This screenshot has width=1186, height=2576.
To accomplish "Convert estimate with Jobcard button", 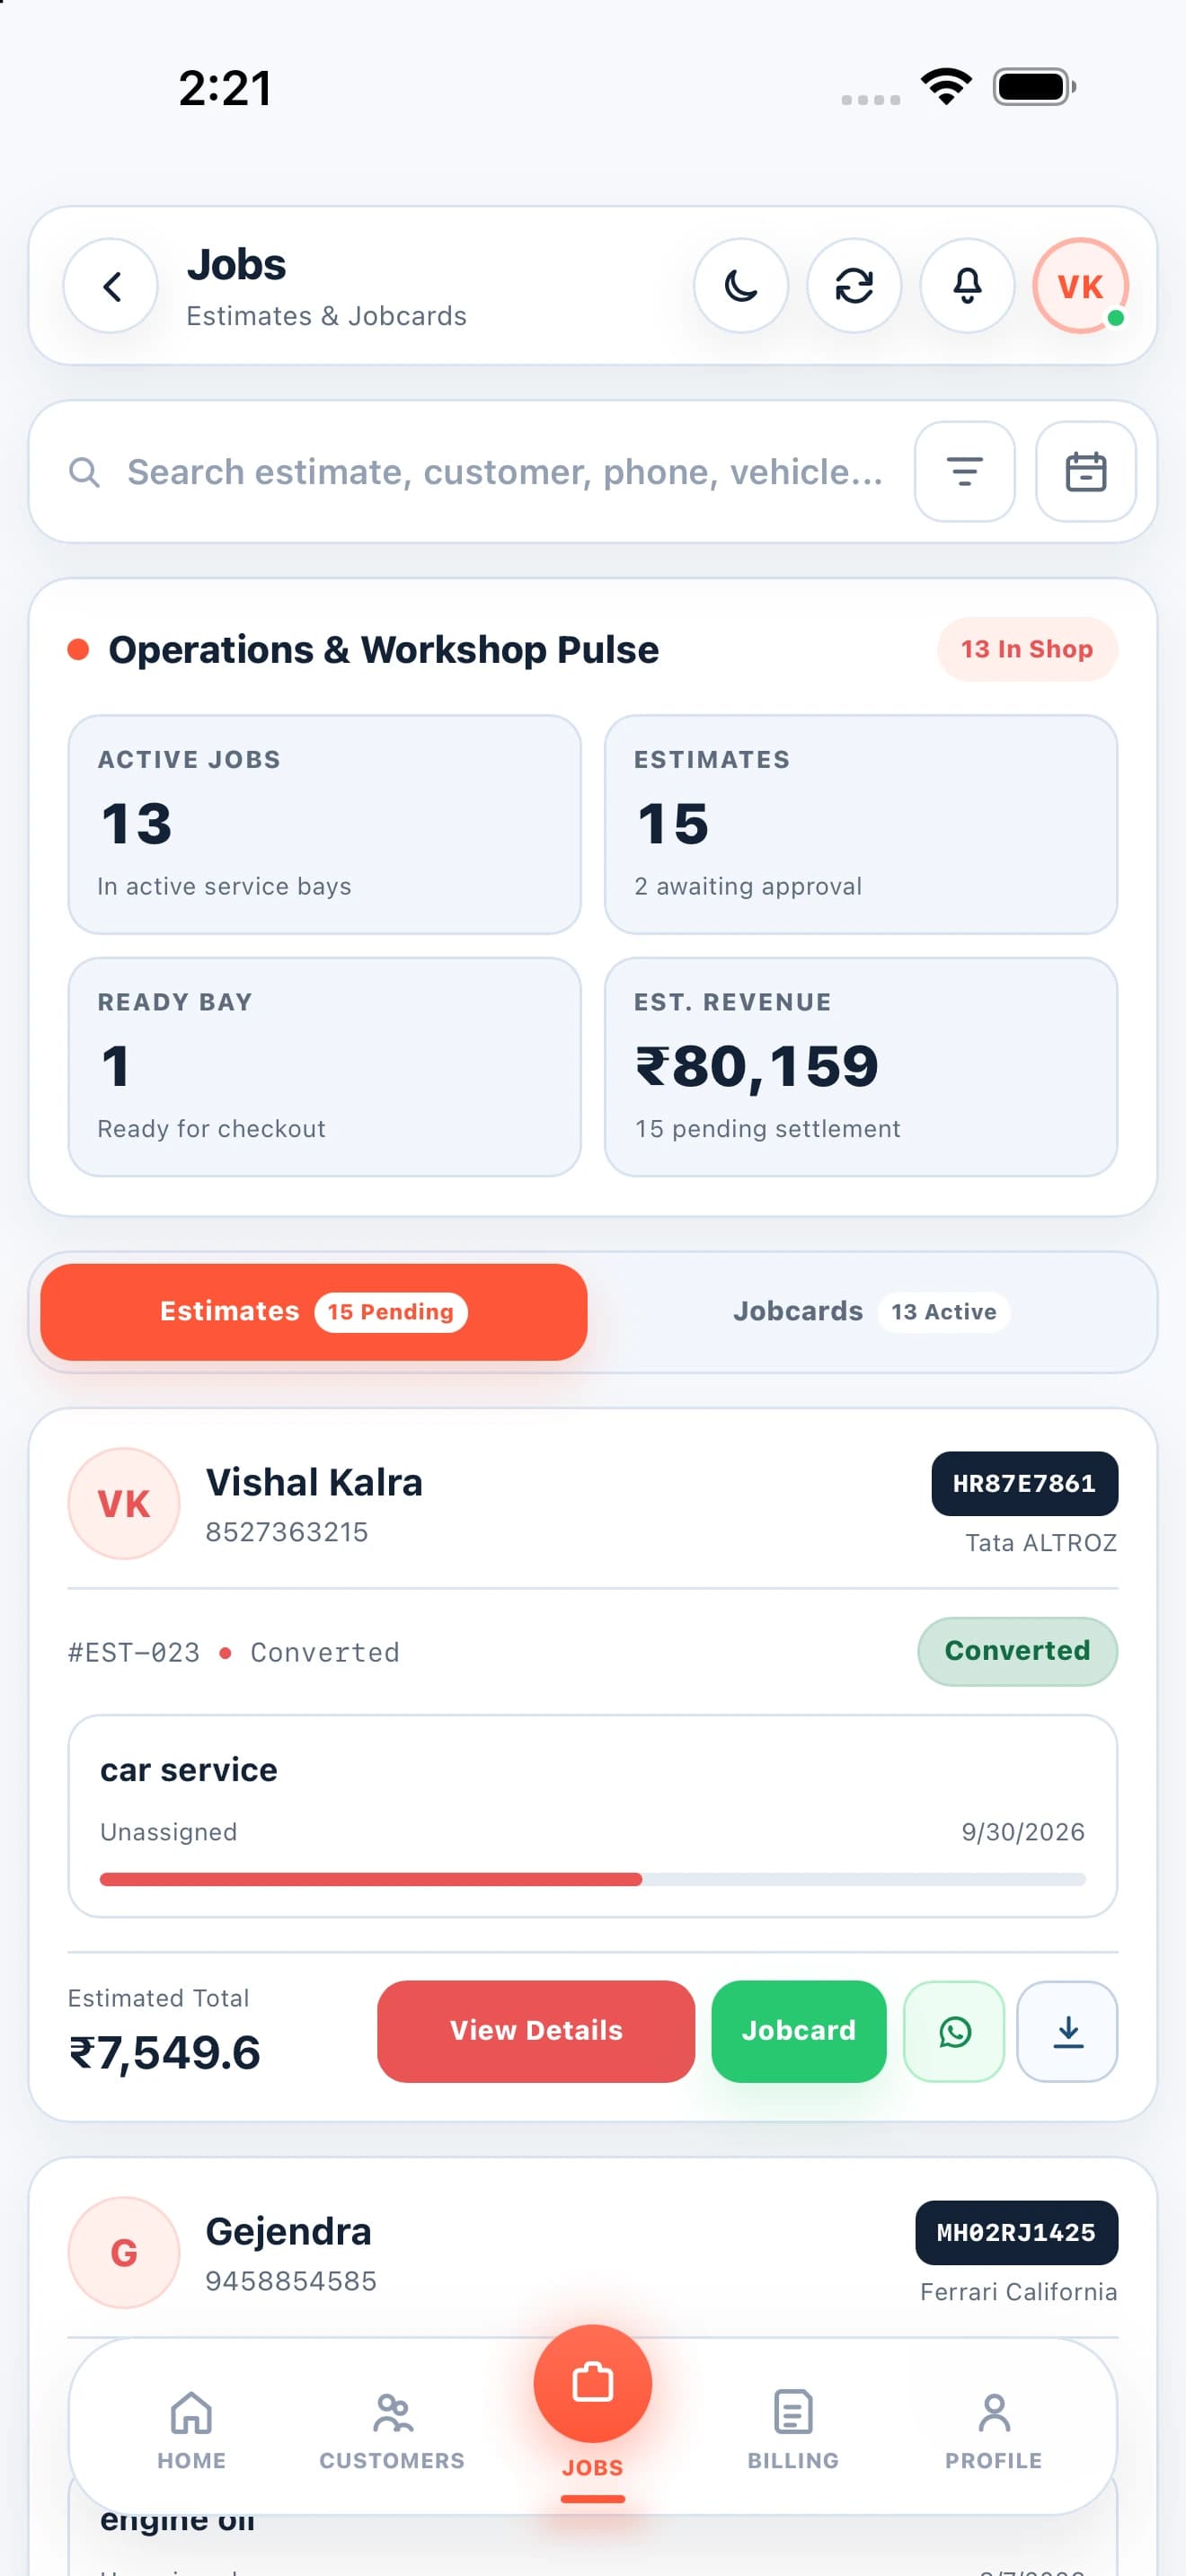I will click(x=799, y=2031).
